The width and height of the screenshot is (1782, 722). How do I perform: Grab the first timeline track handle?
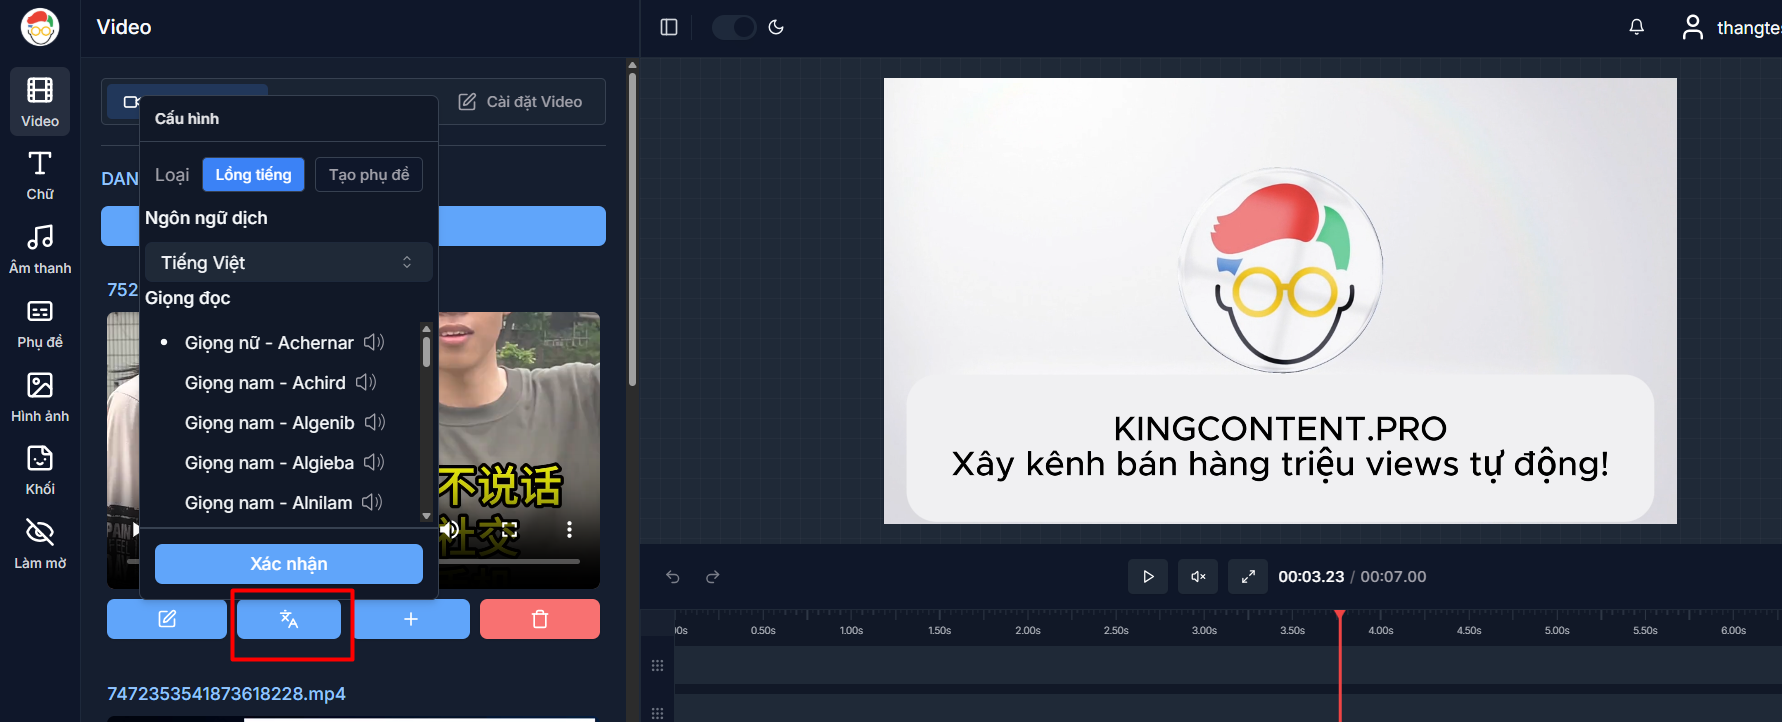pos(657,665)
